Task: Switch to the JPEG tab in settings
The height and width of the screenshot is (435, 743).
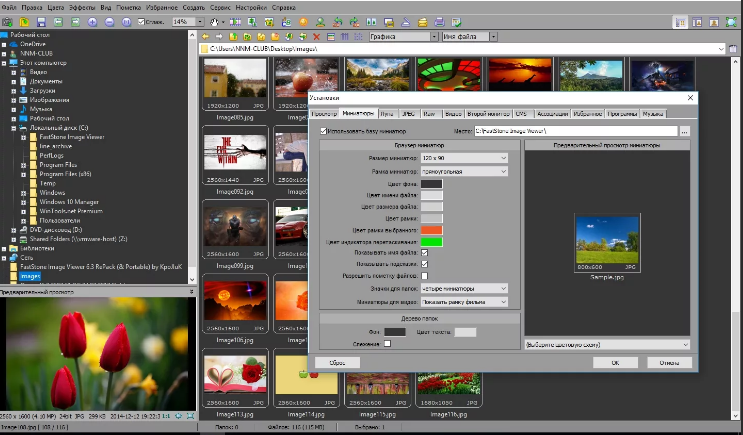Action: pos(409,114)
